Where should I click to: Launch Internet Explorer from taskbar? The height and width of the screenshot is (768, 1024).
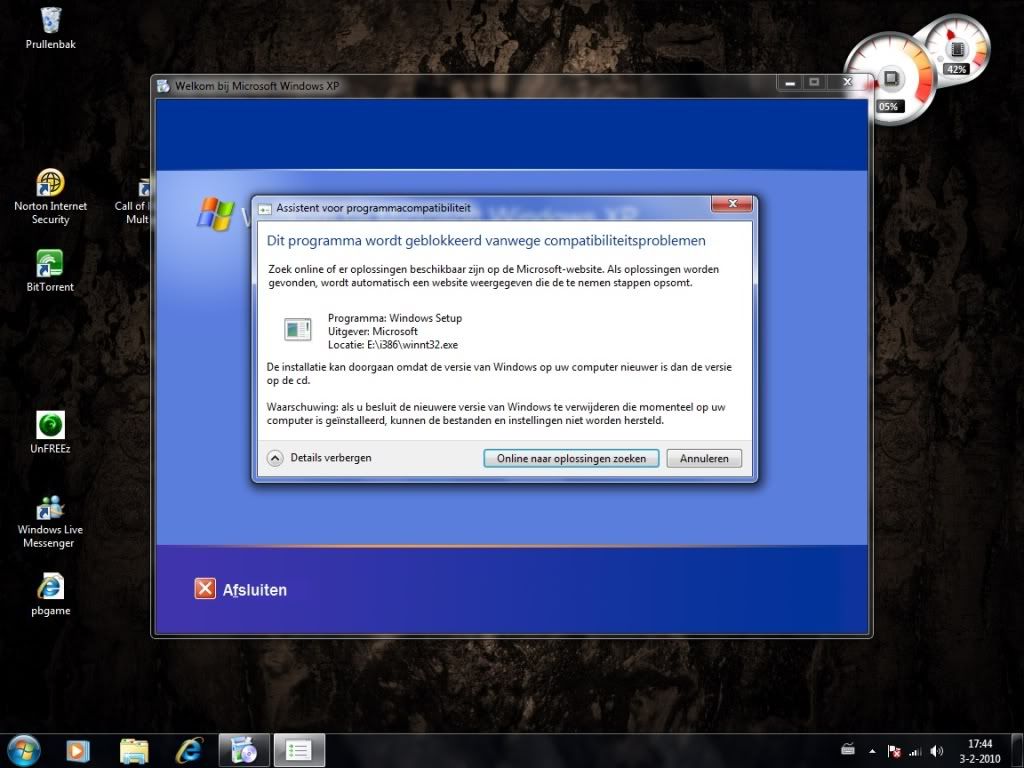point(189,751)
